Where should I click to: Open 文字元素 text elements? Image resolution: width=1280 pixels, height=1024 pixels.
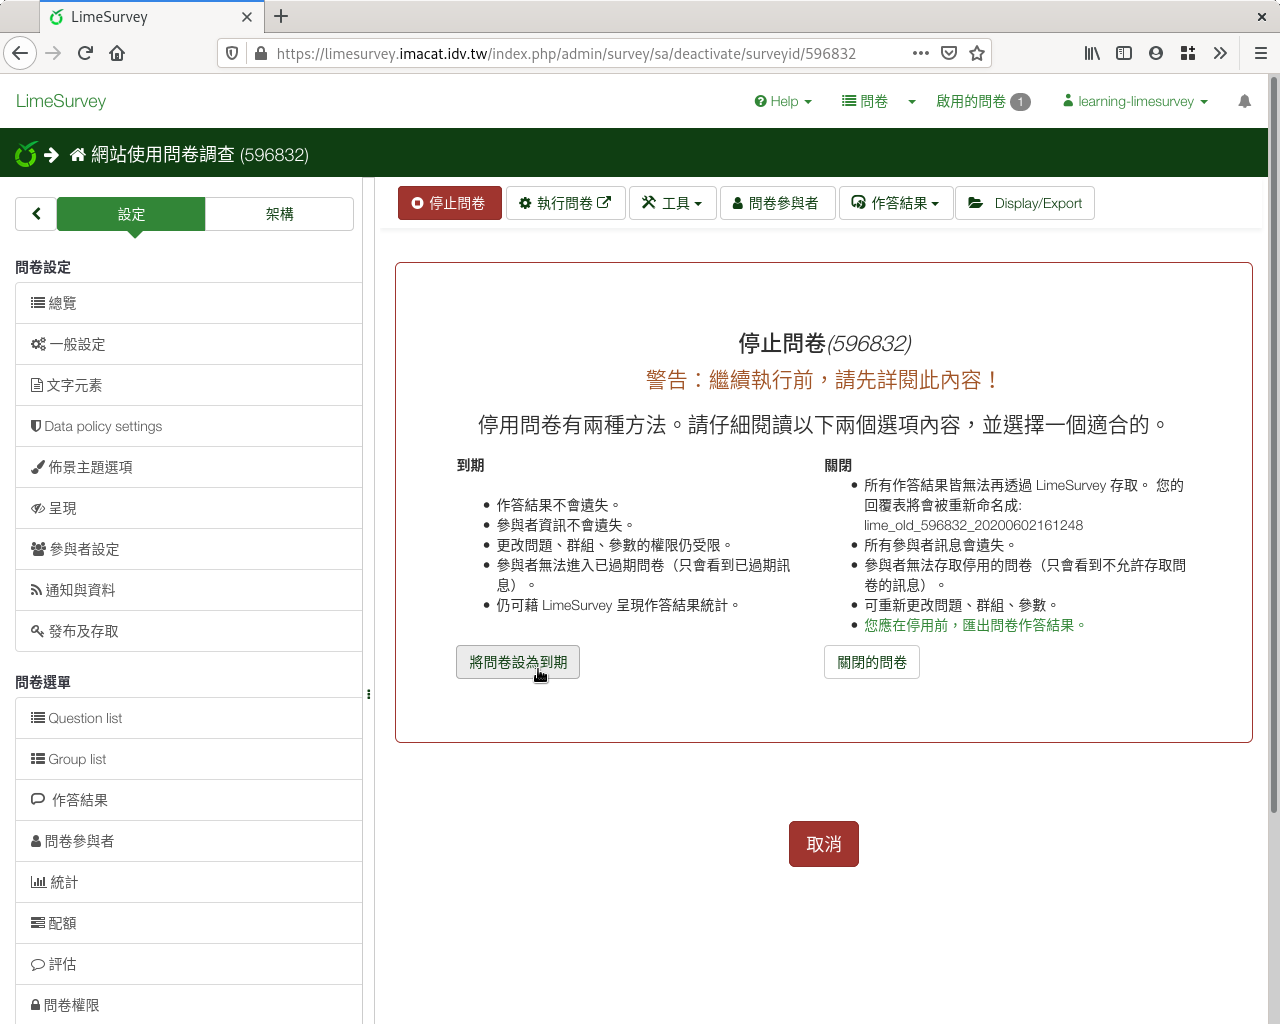click(189, 385)
